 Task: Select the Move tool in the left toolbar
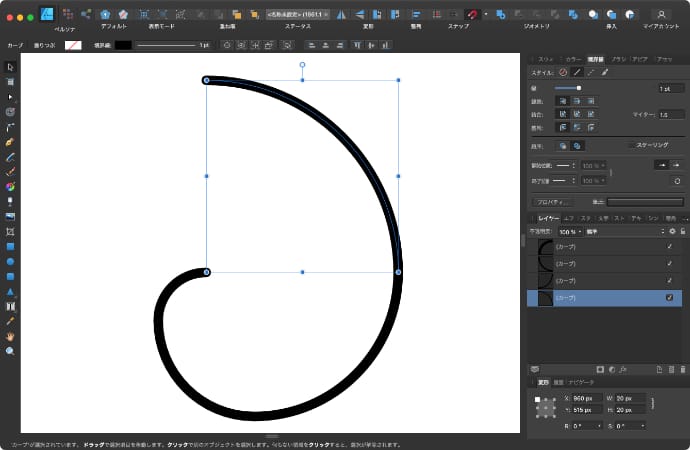[x=10, y=67]
